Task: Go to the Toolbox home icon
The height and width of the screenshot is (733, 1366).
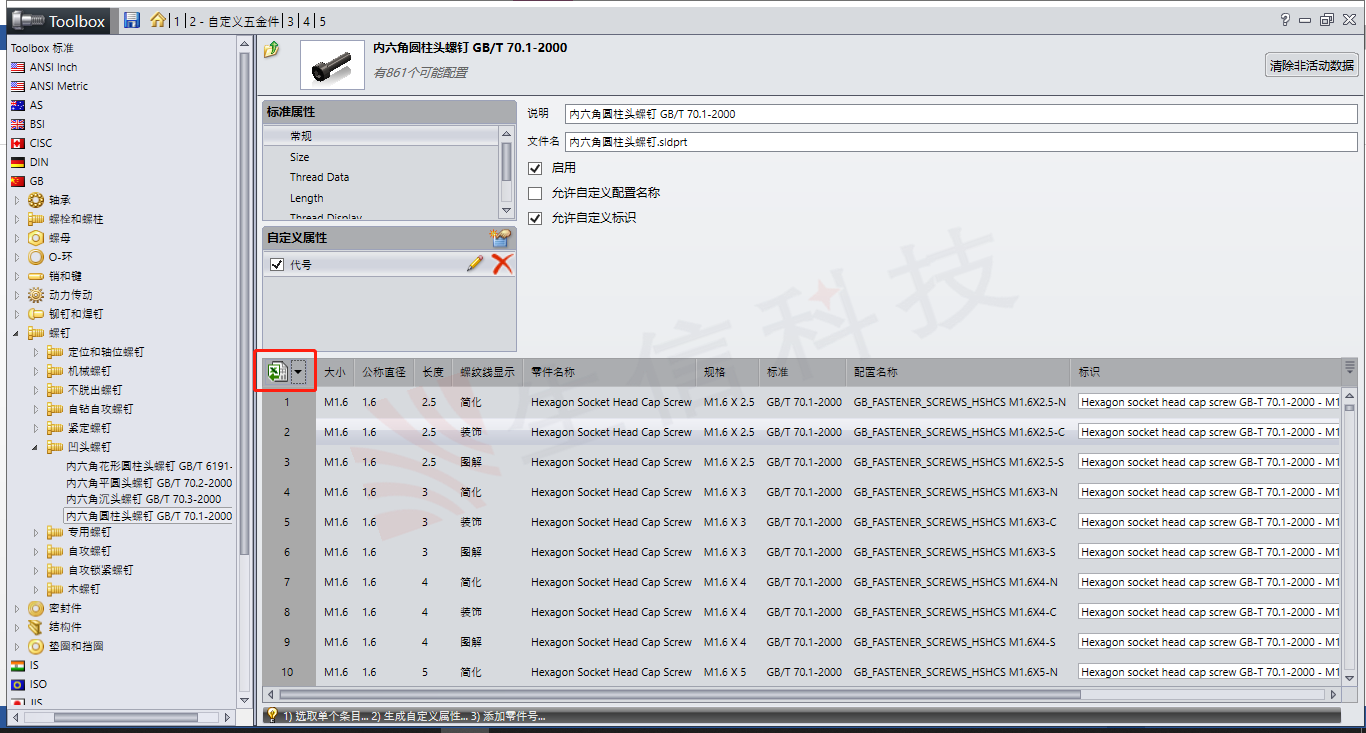Action: pyautogui.click(x=157, y=20)
